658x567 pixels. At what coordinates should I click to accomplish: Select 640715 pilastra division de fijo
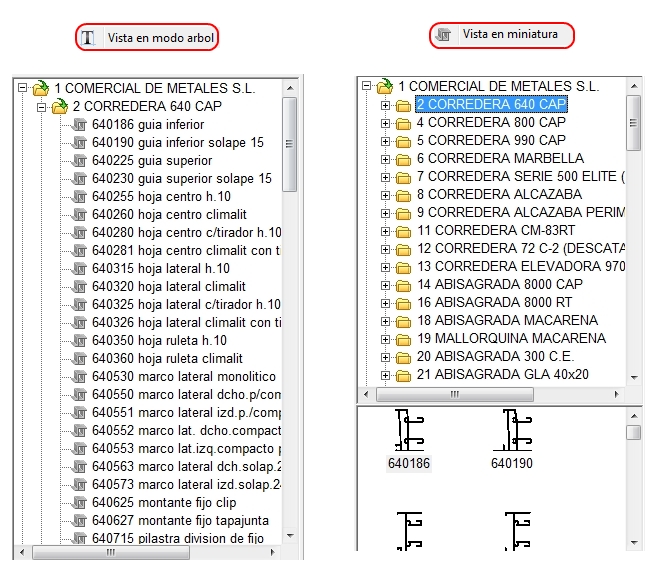point(178,538)
